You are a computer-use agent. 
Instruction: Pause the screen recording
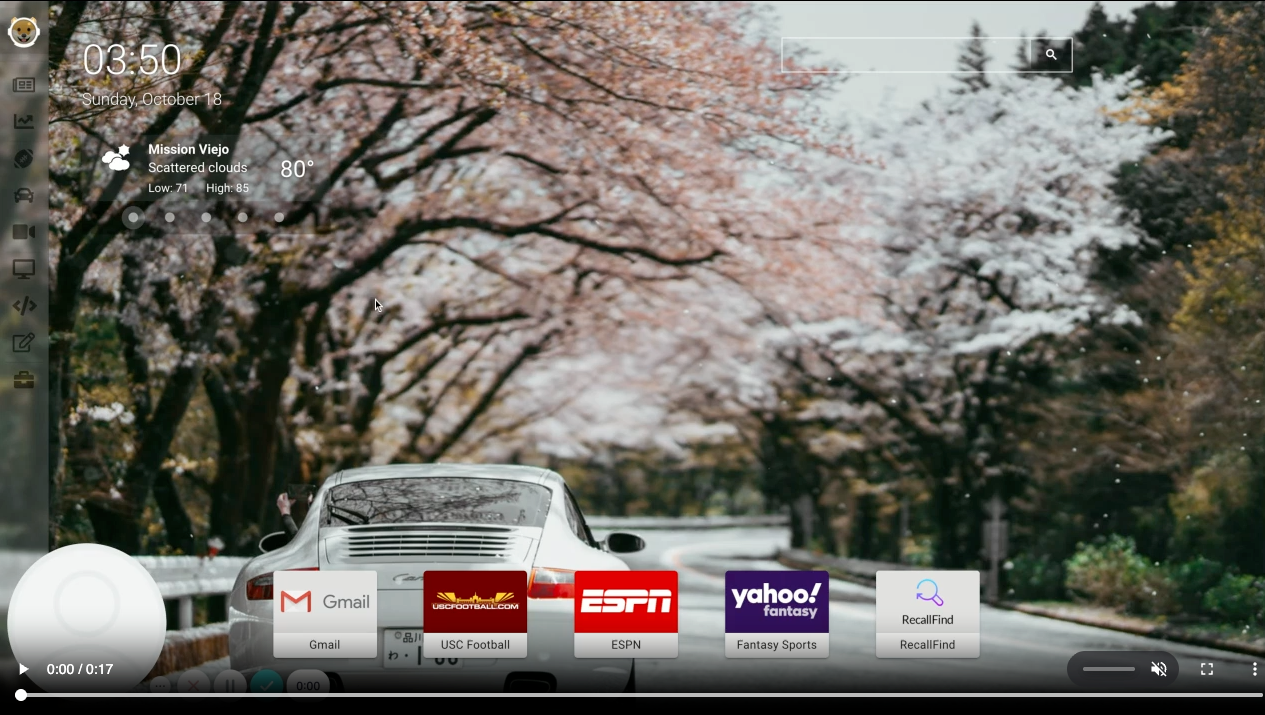tap(230, 686)
